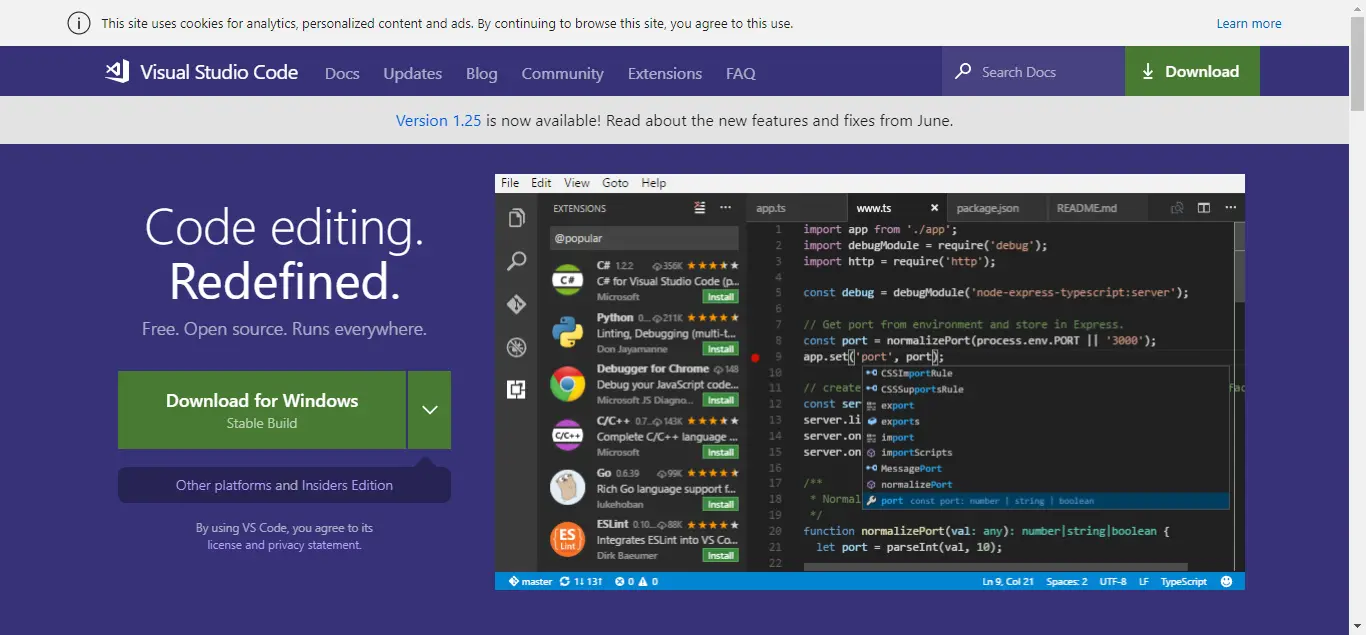
Task: Open the Help menu in editor screenshot
Action: click(x=653, y=183)
